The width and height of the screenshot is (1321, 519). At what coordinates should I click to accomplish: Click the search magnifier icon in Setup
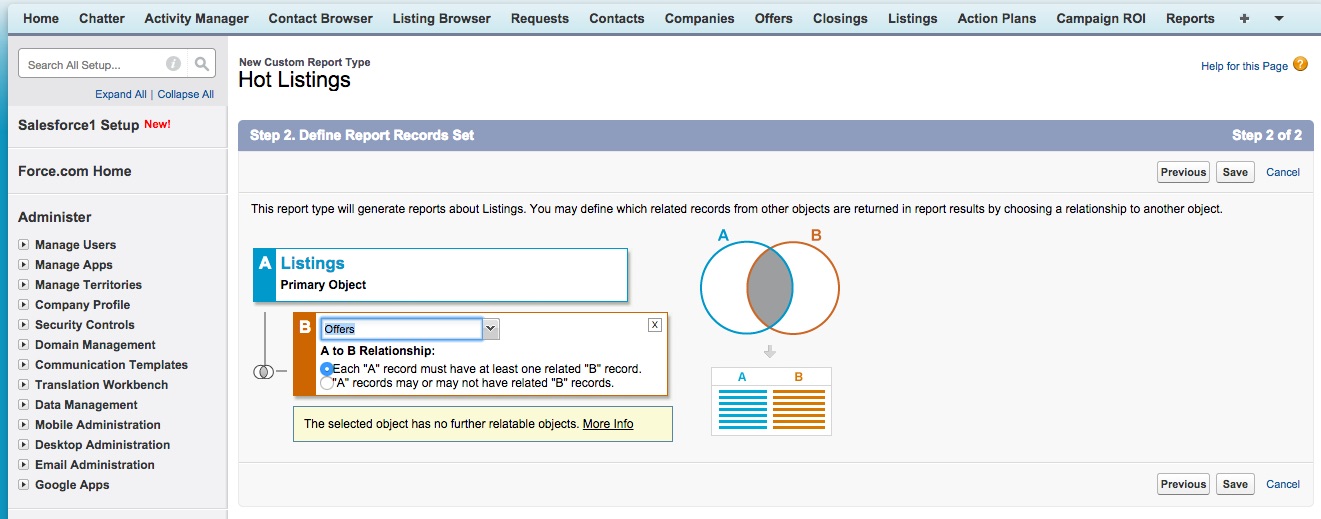(202, 64)
